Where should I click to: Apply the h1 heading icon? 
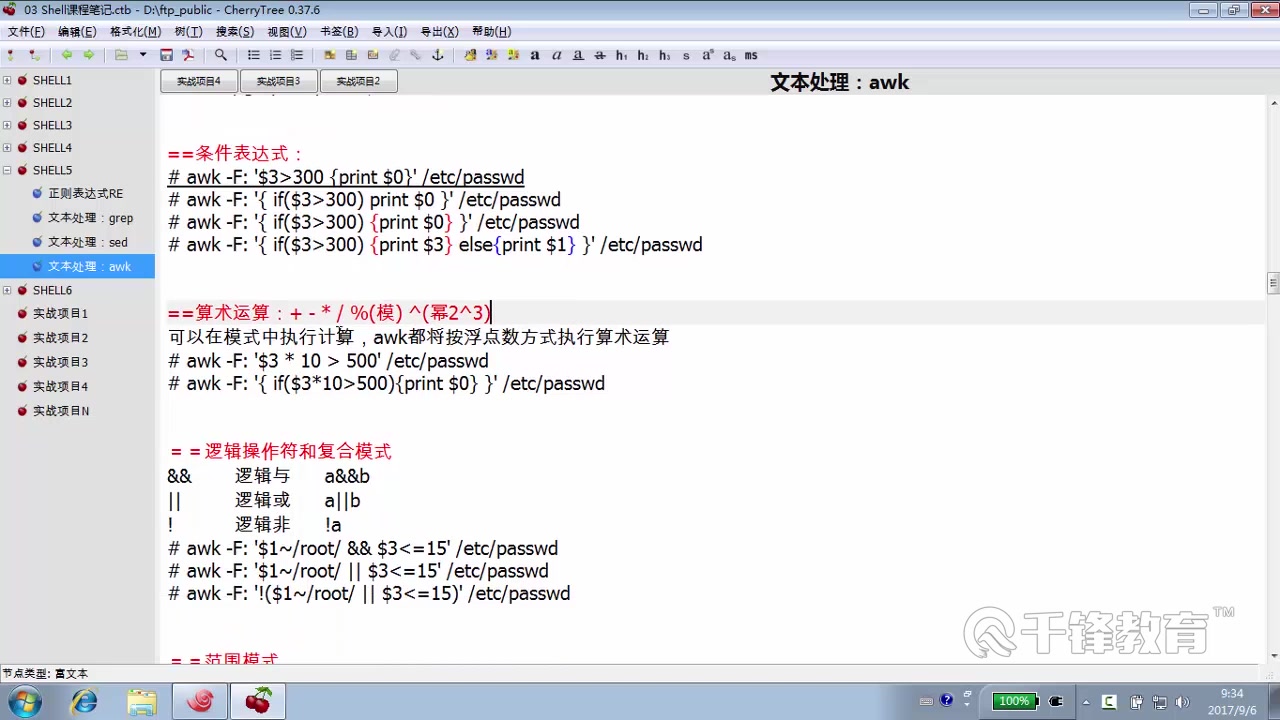tap(621, 55)
